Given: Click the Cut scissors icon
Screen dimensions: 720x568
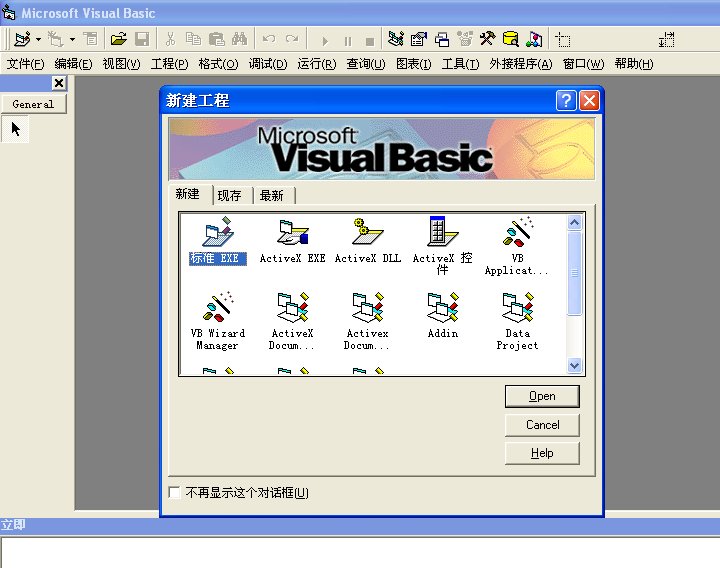Looking at the screenshot, I should coord(170,39).
